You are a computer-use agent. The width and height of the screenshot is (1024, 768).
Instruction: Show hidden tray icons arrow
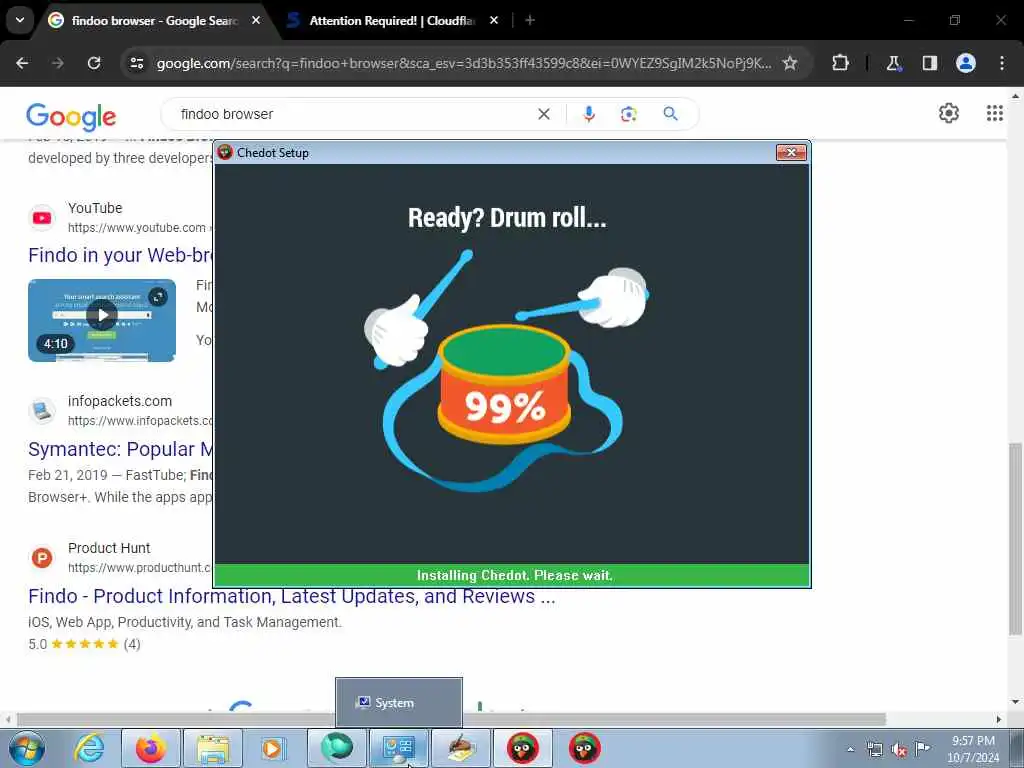(x=850, y=750)
